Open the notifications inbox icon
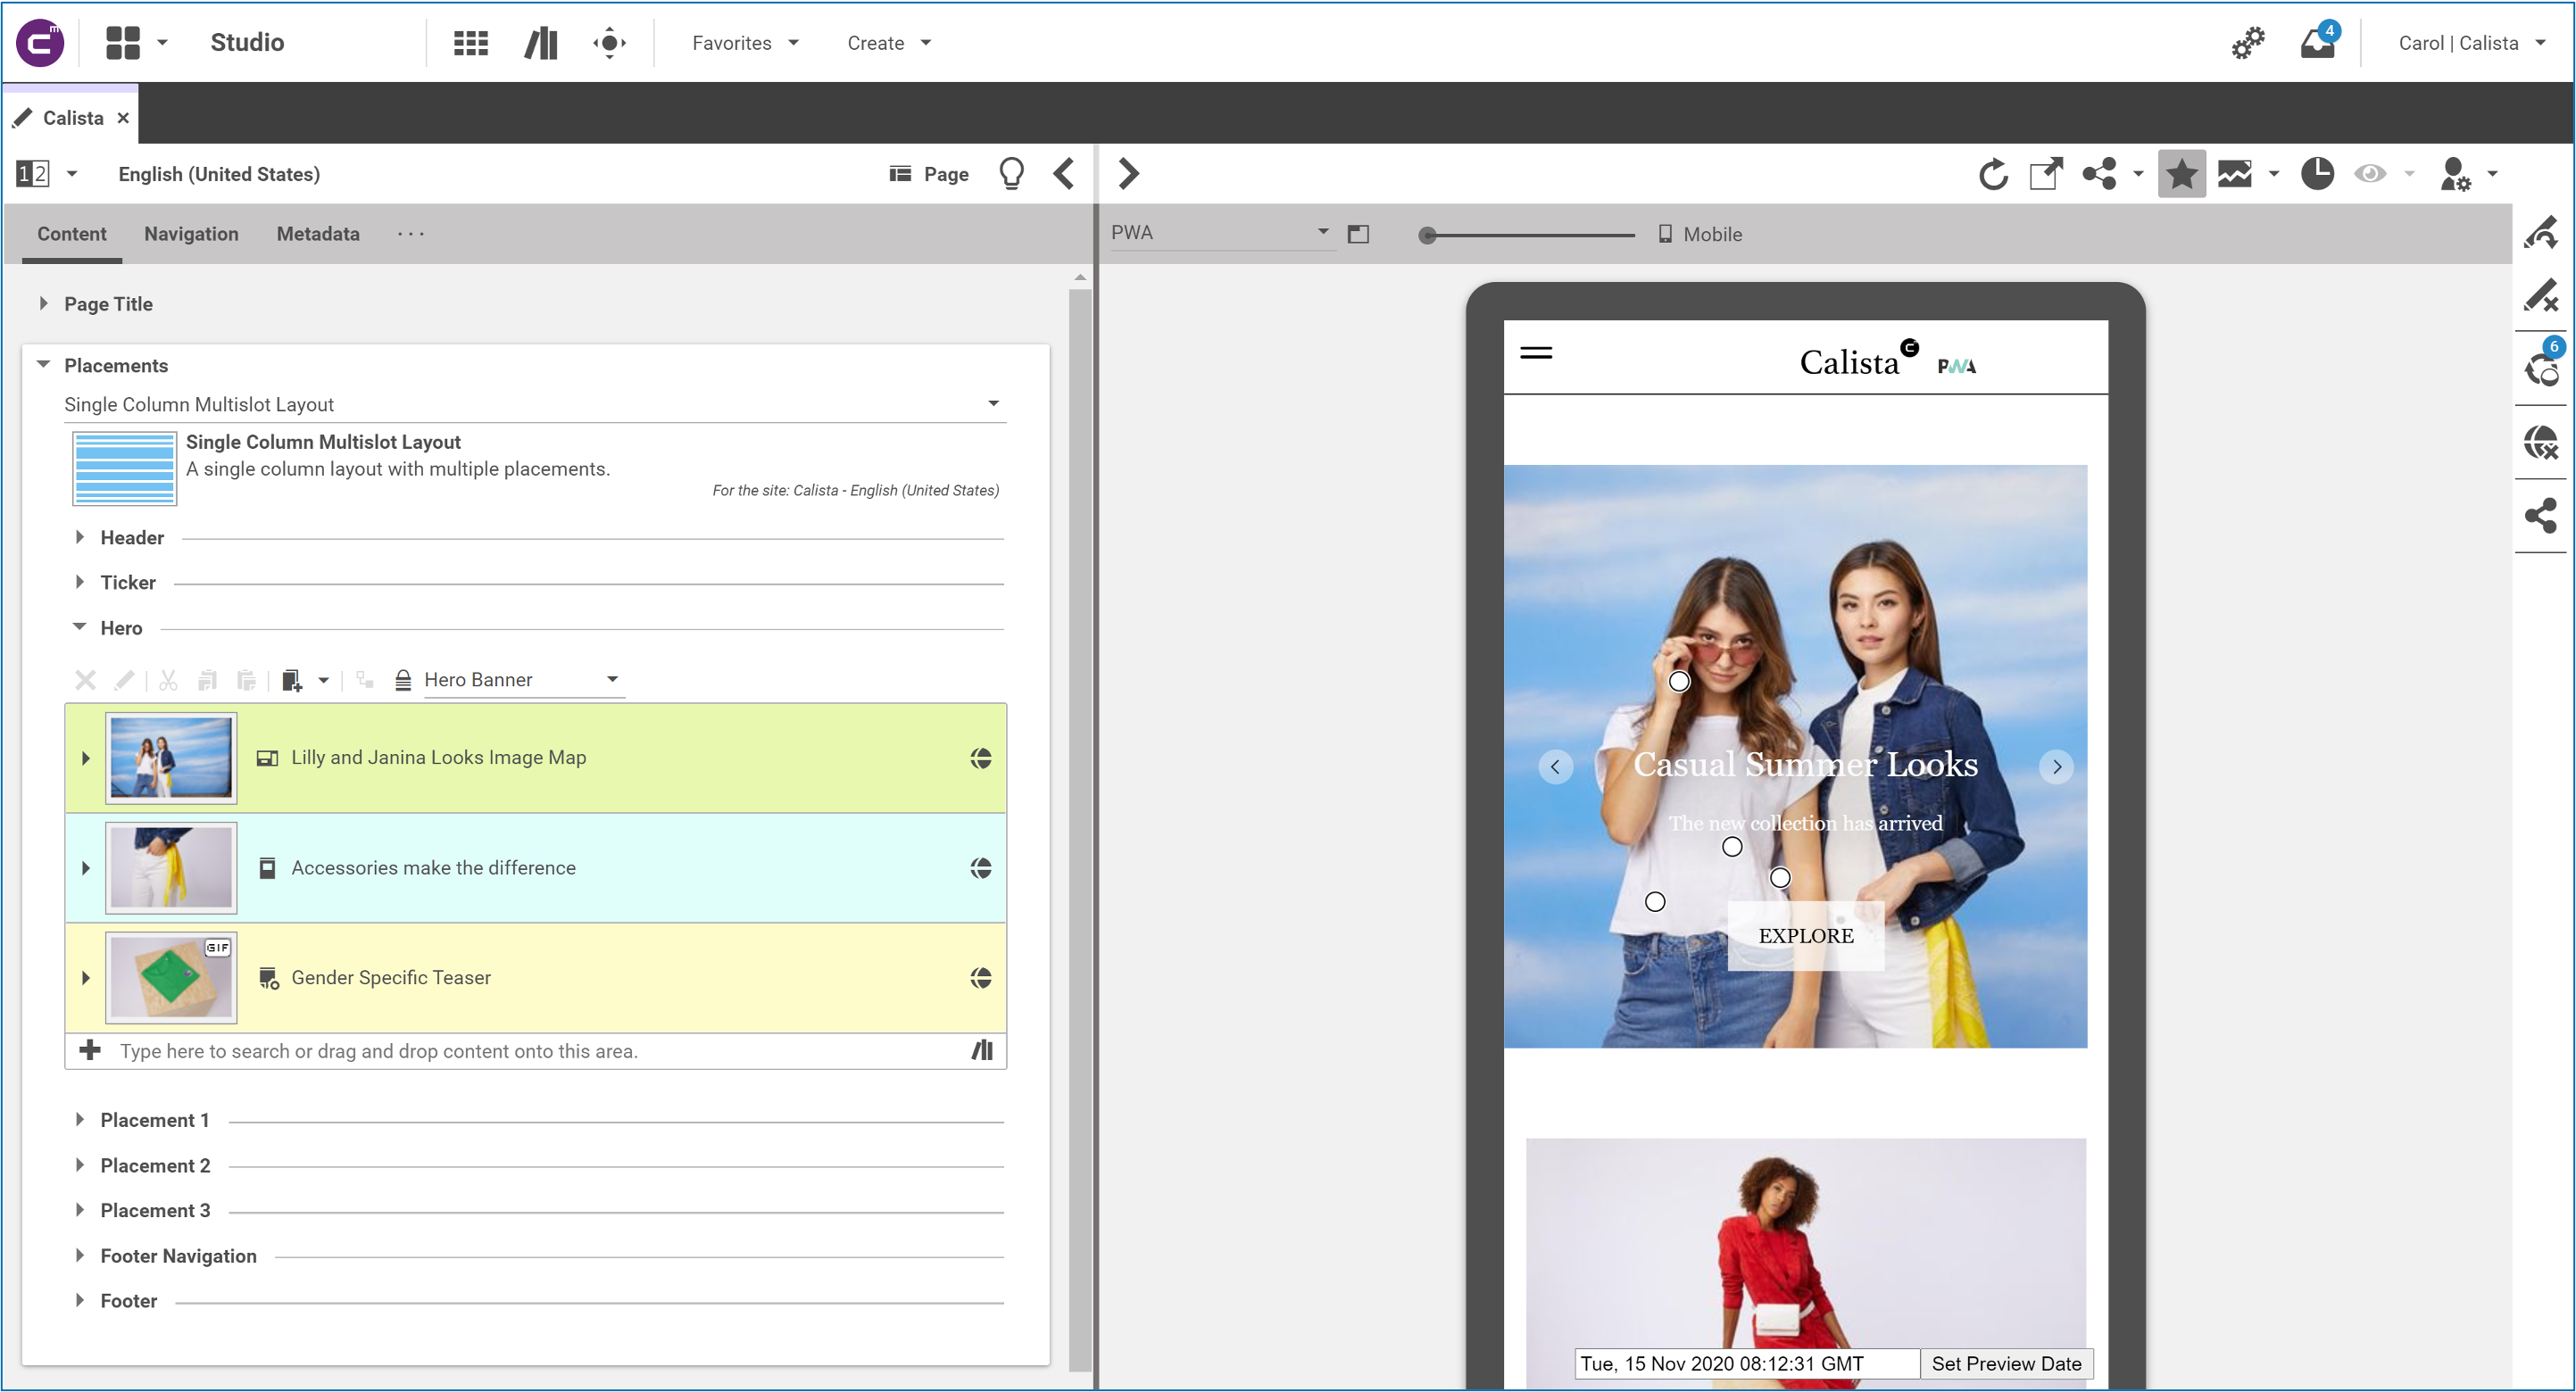 click(2318, 43)
